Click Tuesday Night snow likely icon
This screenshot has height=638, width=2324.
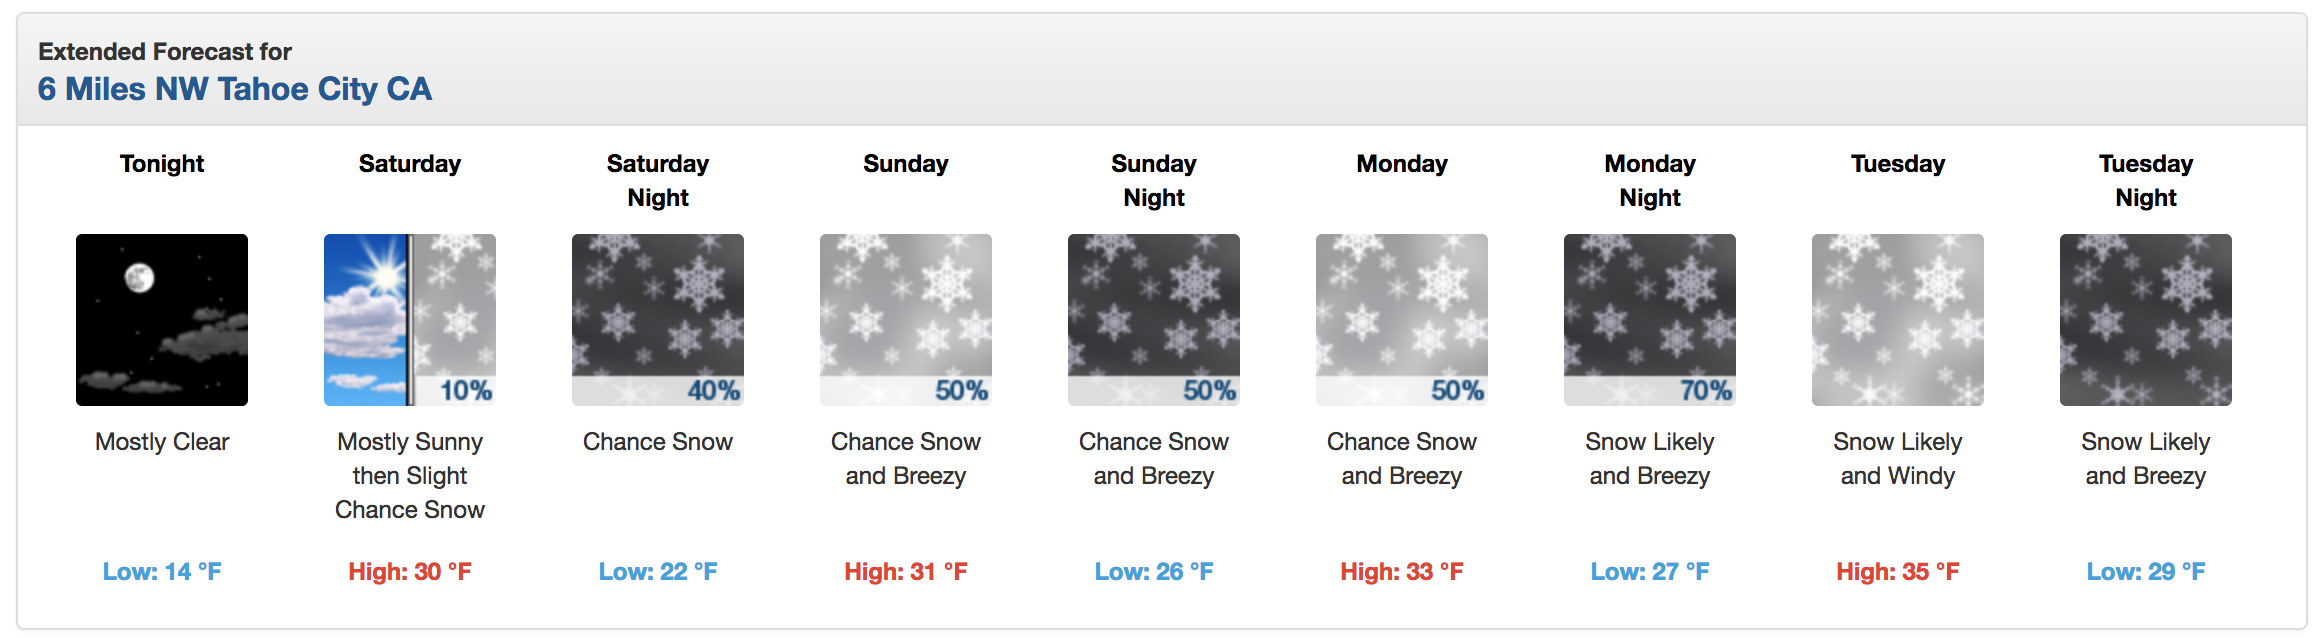click(2146, 320)
